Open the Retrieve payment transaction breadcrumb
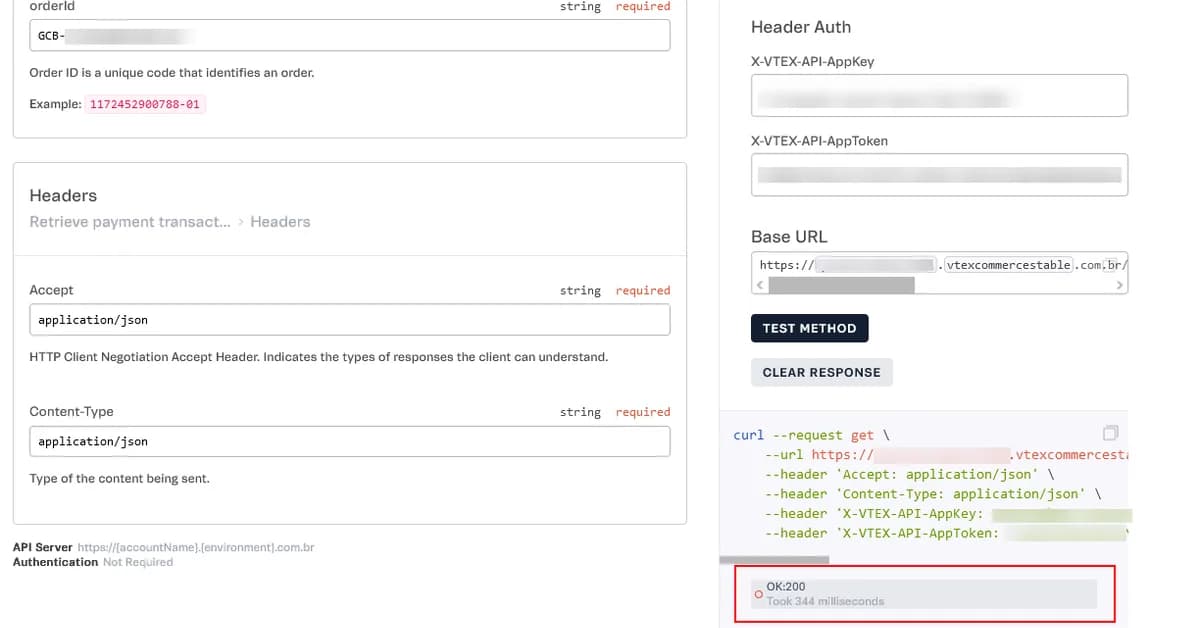The width and height of the screenshot is (1200, 628). coord(129,221)
